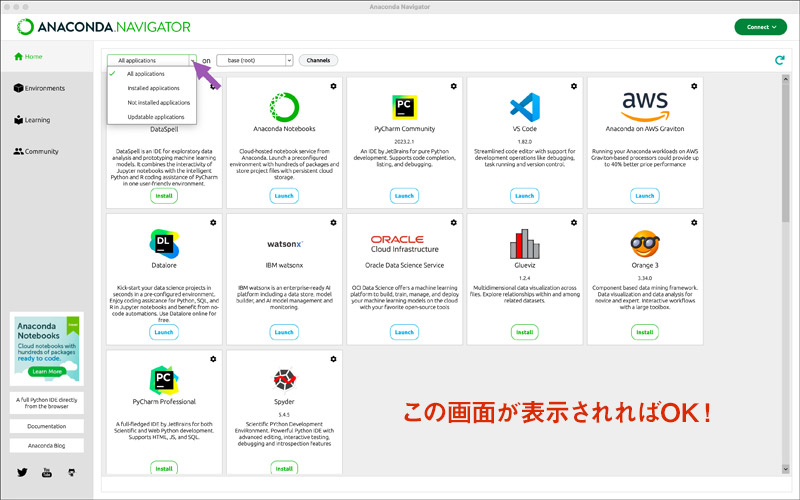Open settings gear on Datalore card
The height and width of the screenshot is (500, 800).
coord(213,222)
